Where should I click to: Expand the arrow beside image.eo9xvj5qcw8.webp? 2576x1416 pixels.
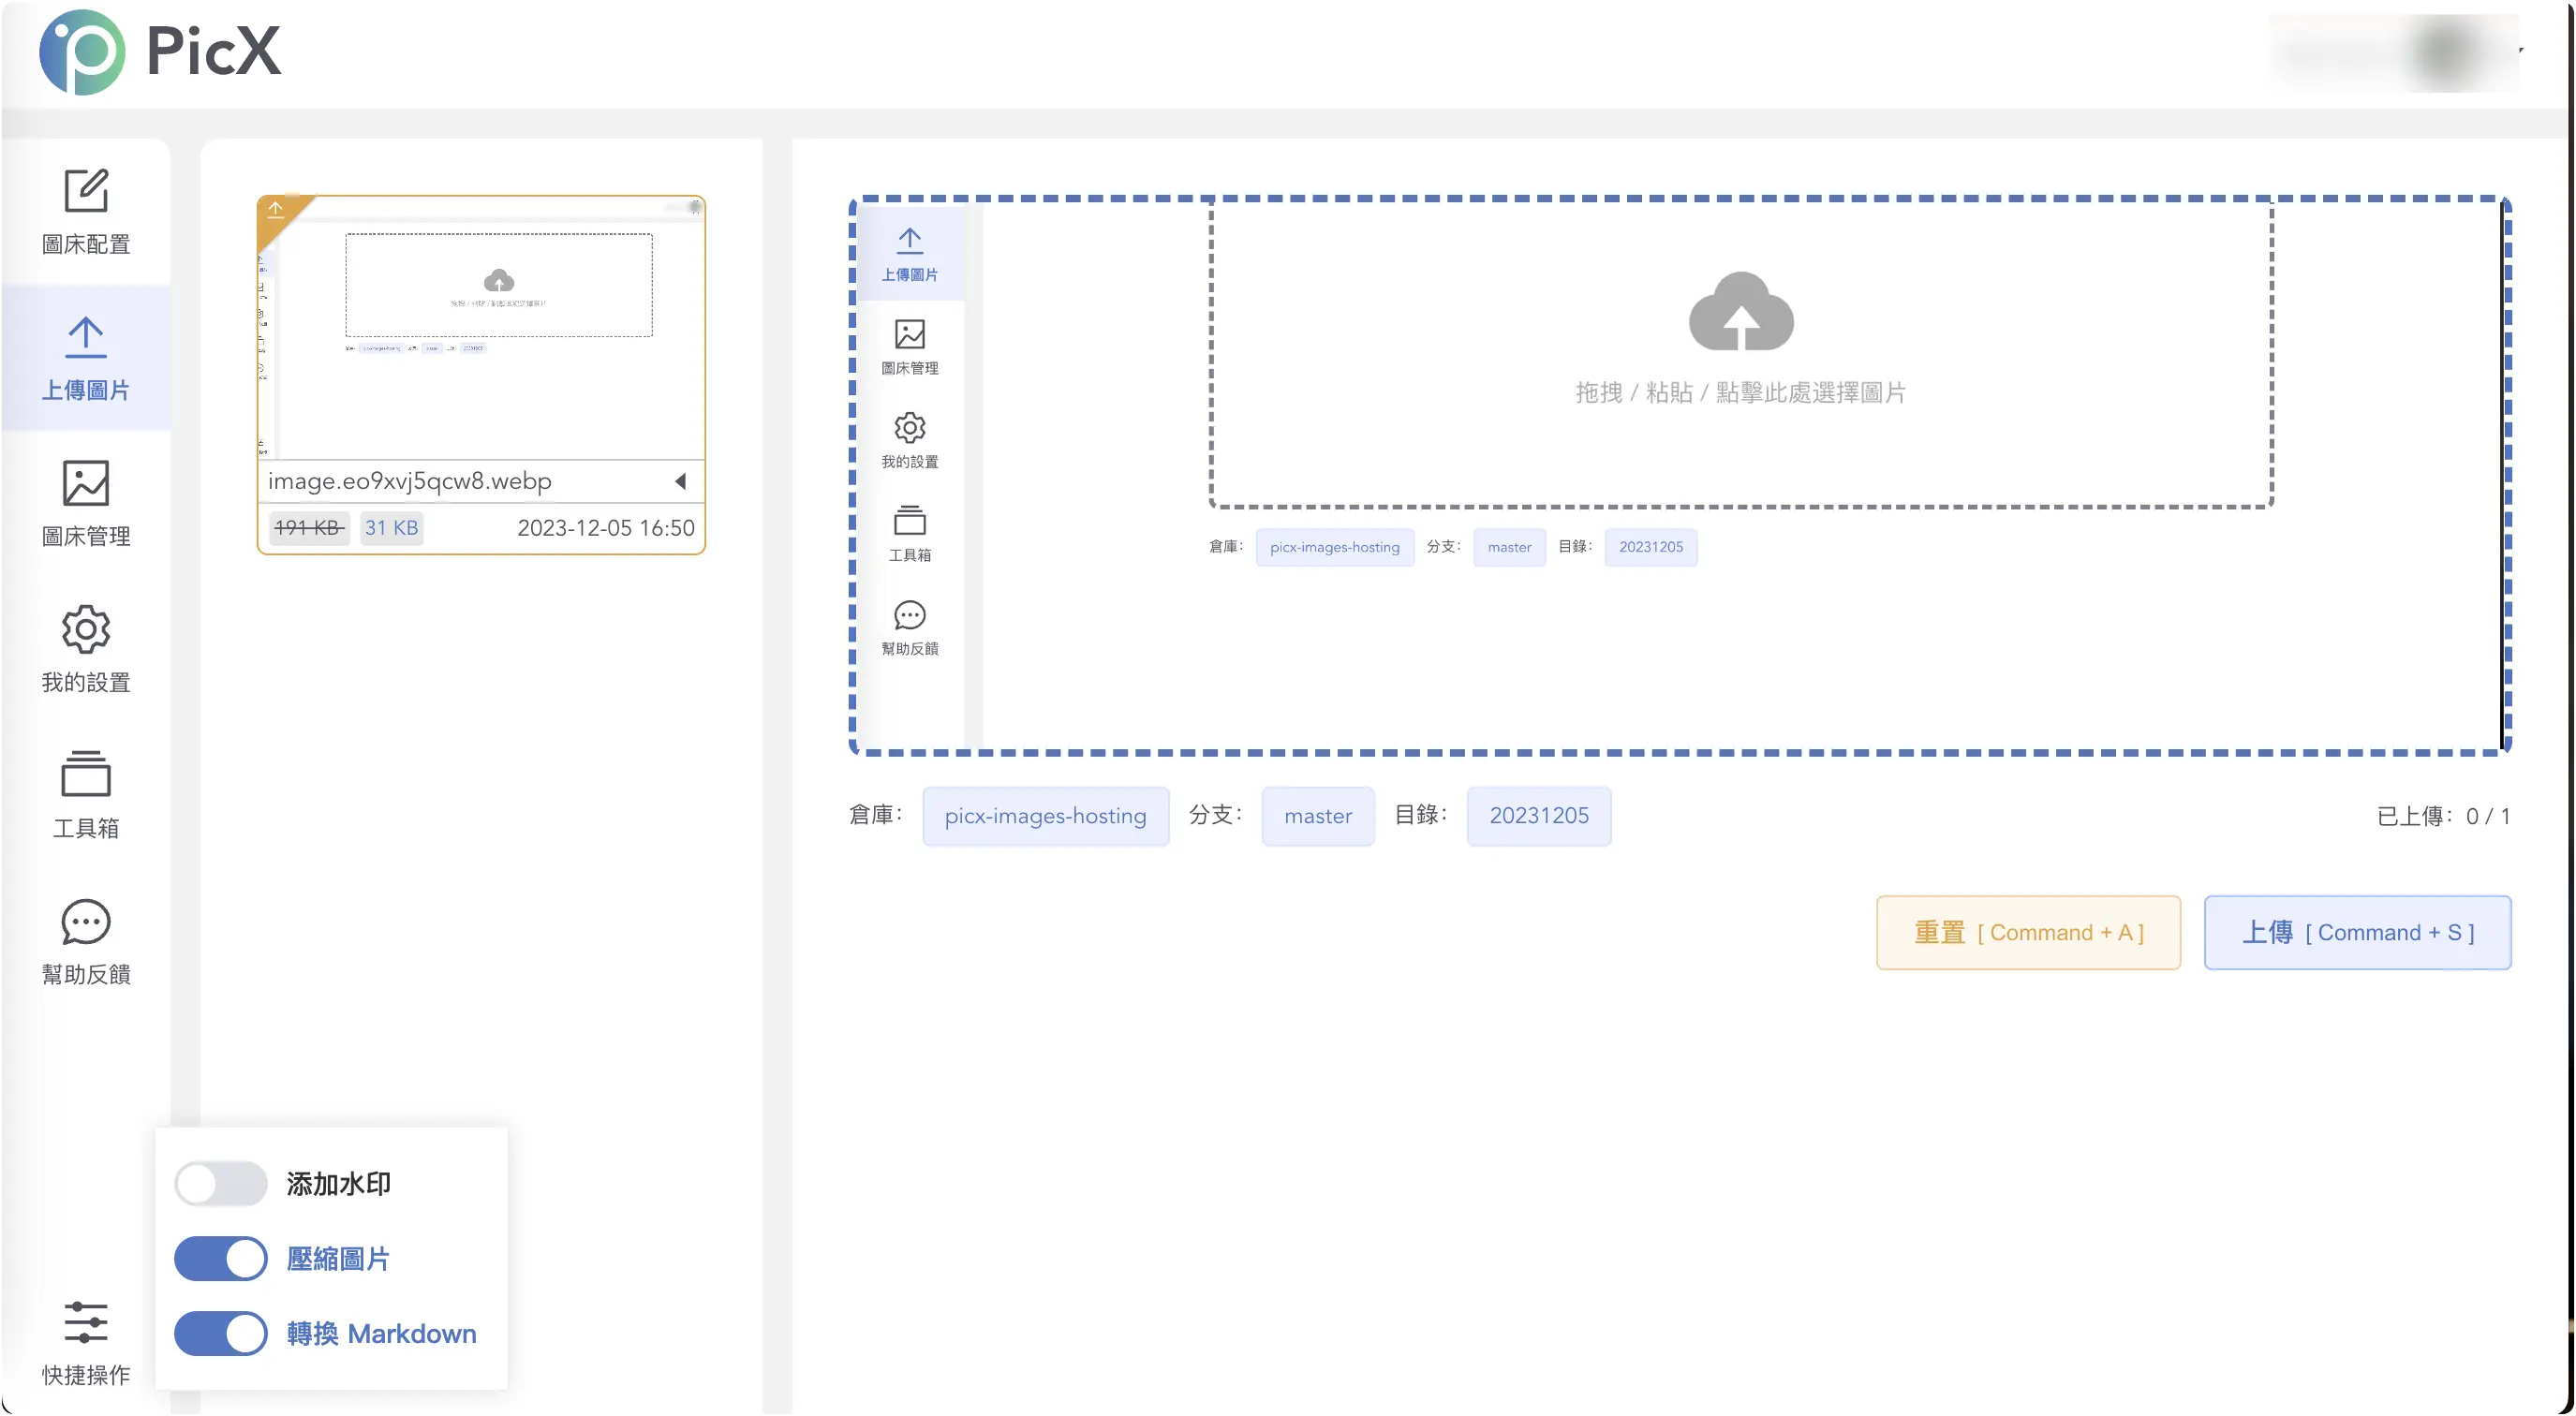tap(681, 481)
